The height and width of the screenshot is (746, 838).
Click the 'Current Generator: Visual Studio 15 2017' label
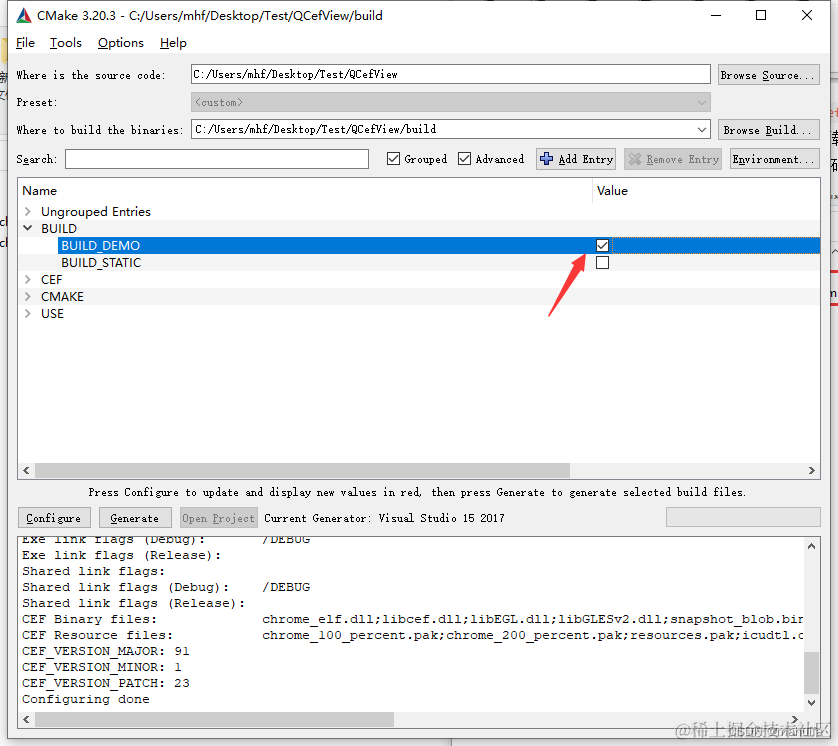[384, 518]
